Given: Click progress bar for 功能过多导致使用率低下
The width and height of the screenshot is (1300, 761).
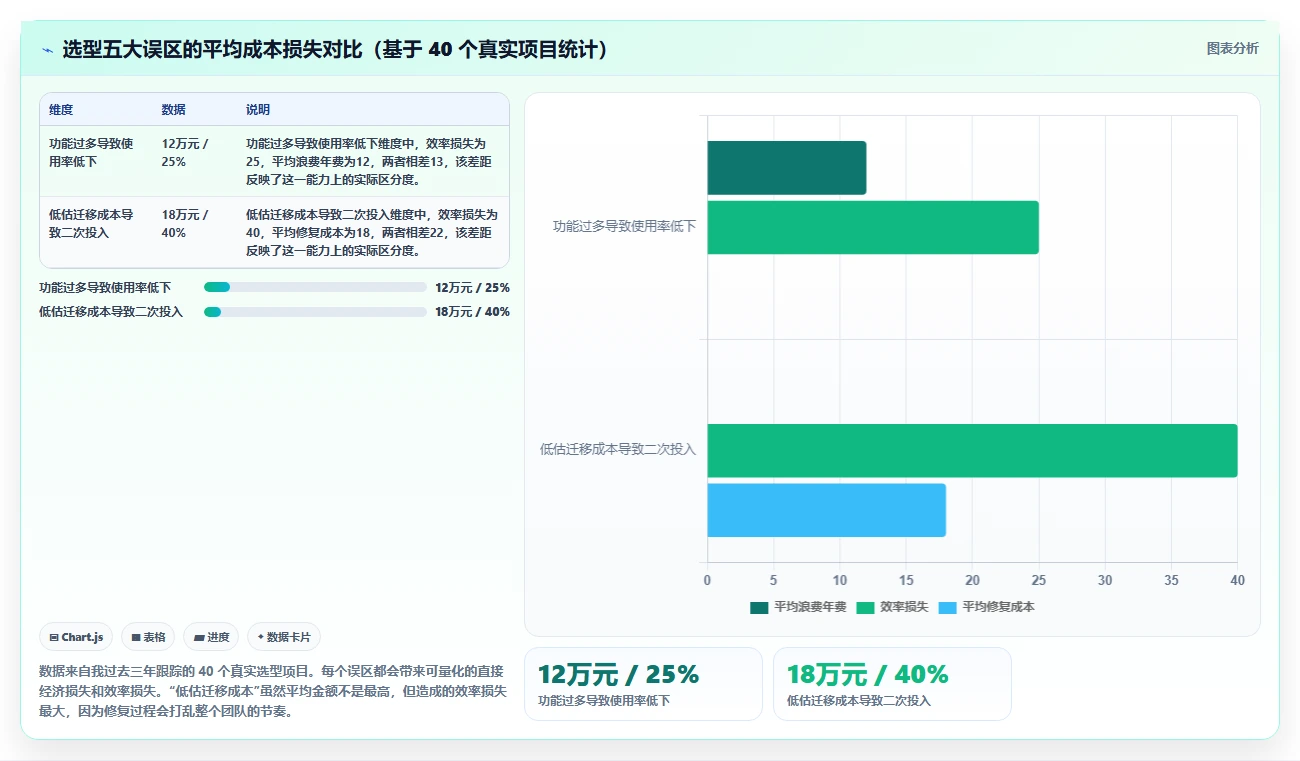Looking at the screenshot, I should pos(315,287).
